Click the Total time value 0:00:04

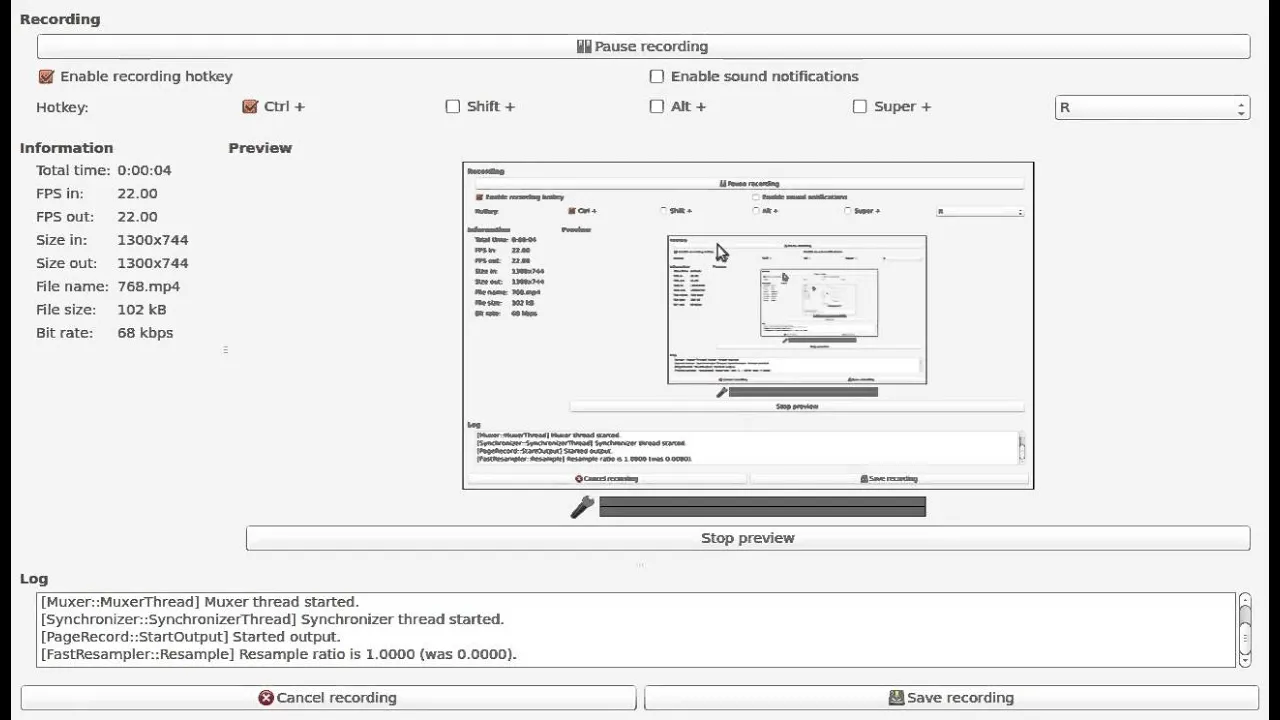145,170
